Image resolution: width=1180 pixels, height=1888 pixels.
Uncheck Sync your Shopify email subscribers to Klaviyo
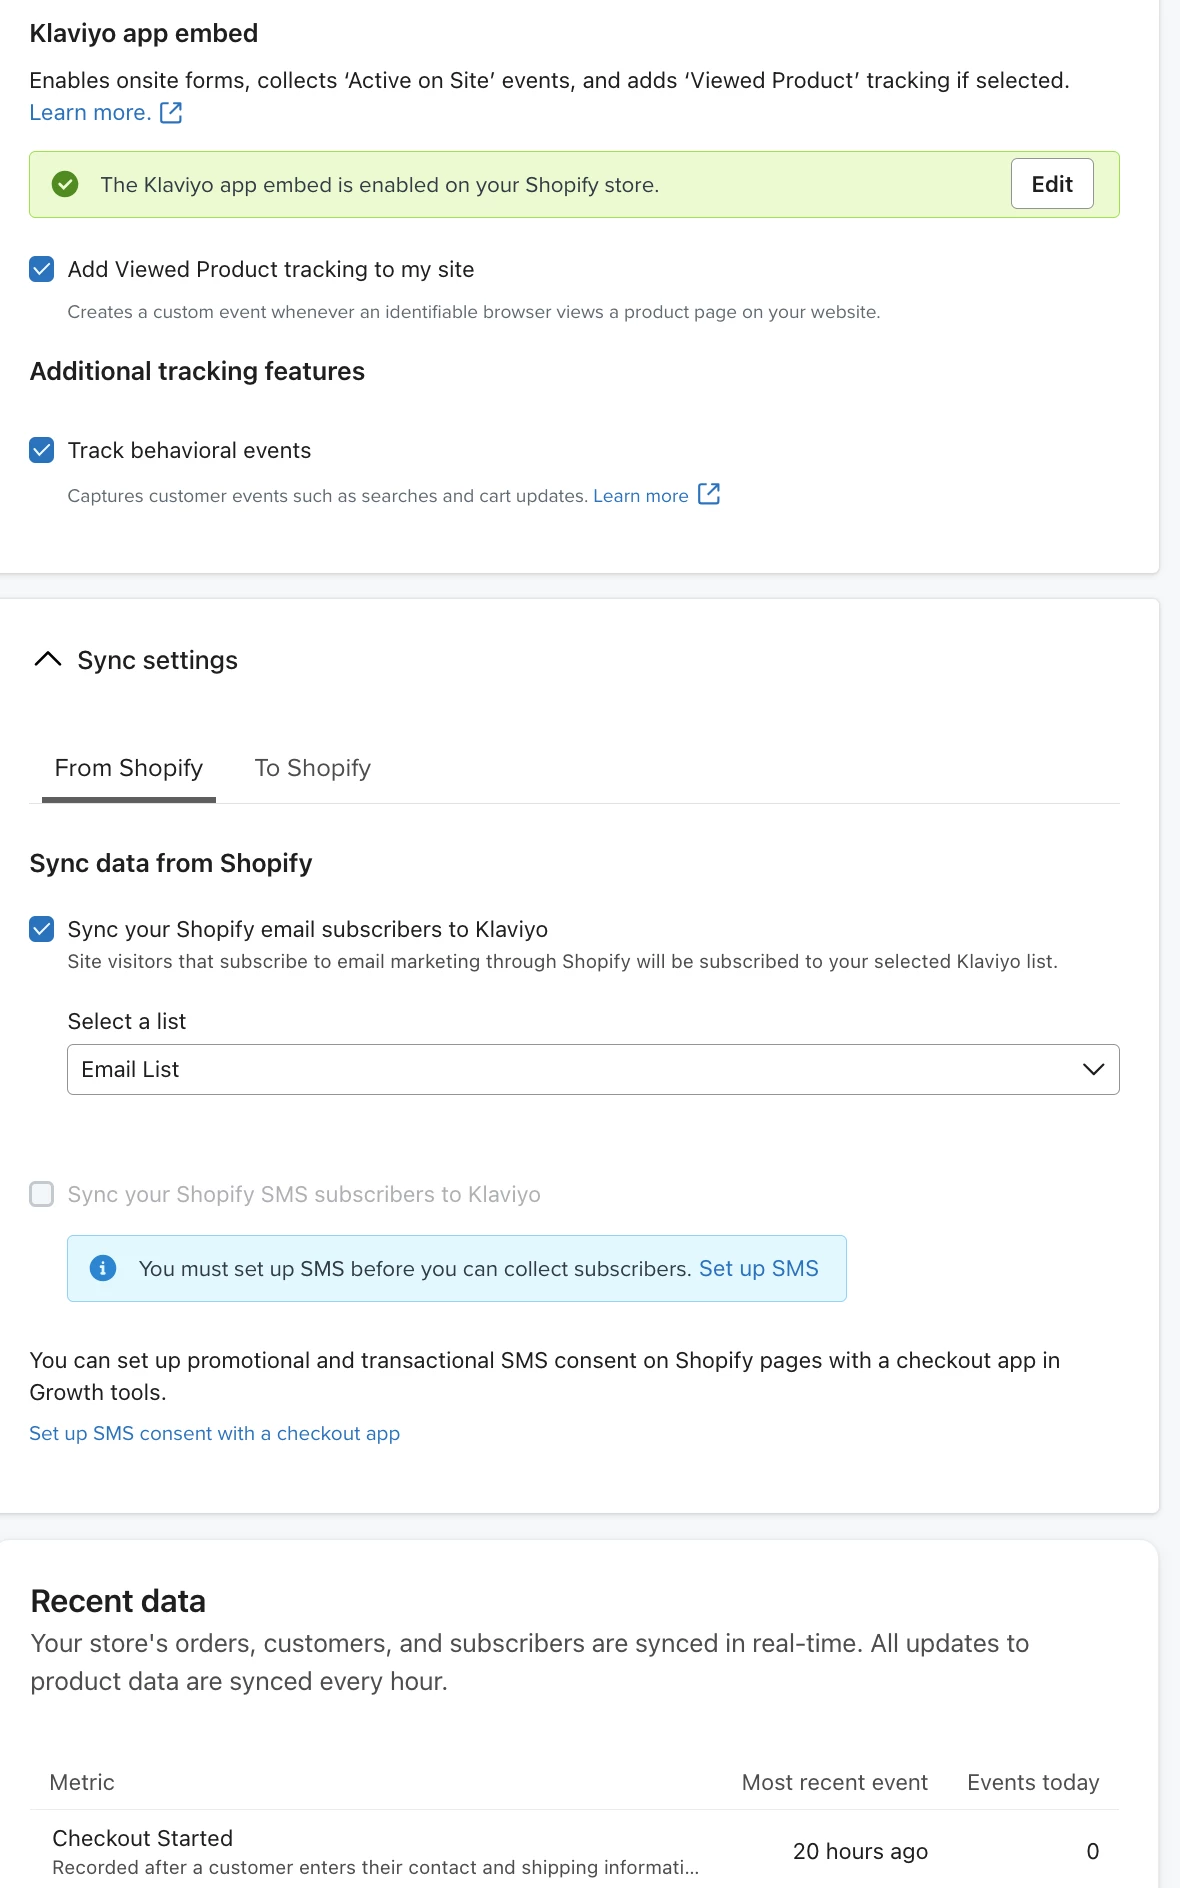click(x=42, y=929)
